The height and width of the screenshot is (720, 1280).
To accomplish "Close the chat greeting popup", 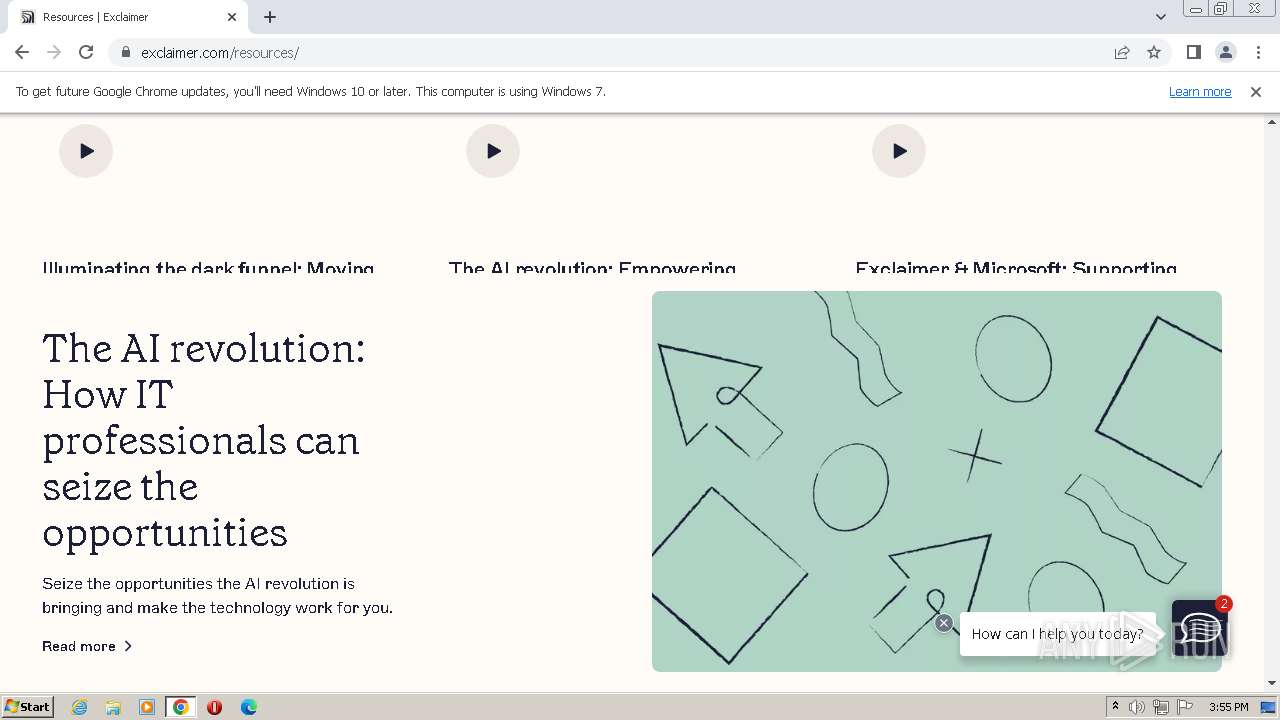I will tap(944, 623).
